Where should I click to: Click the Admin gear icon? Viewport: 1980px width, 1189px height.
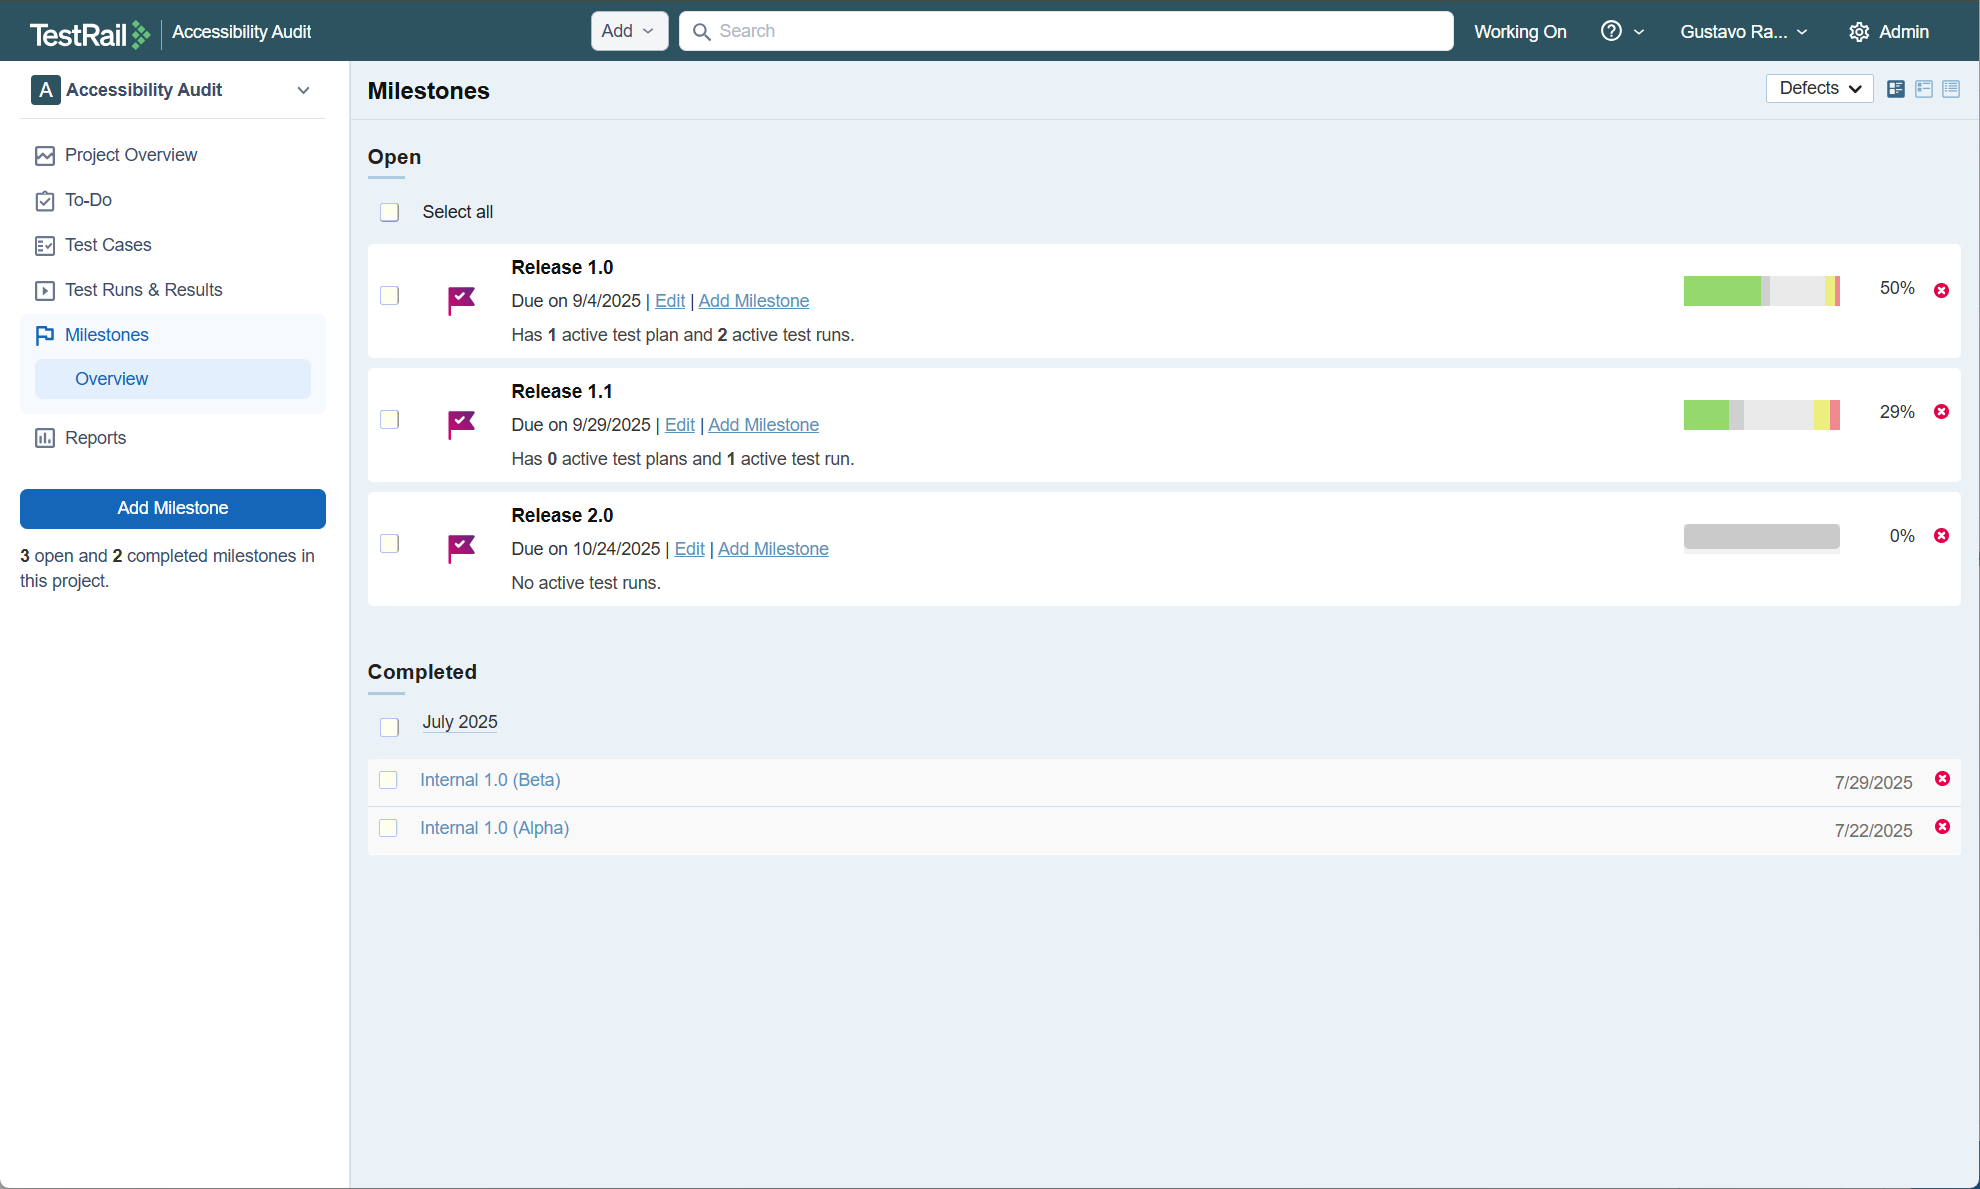(x=1858, y=32)
